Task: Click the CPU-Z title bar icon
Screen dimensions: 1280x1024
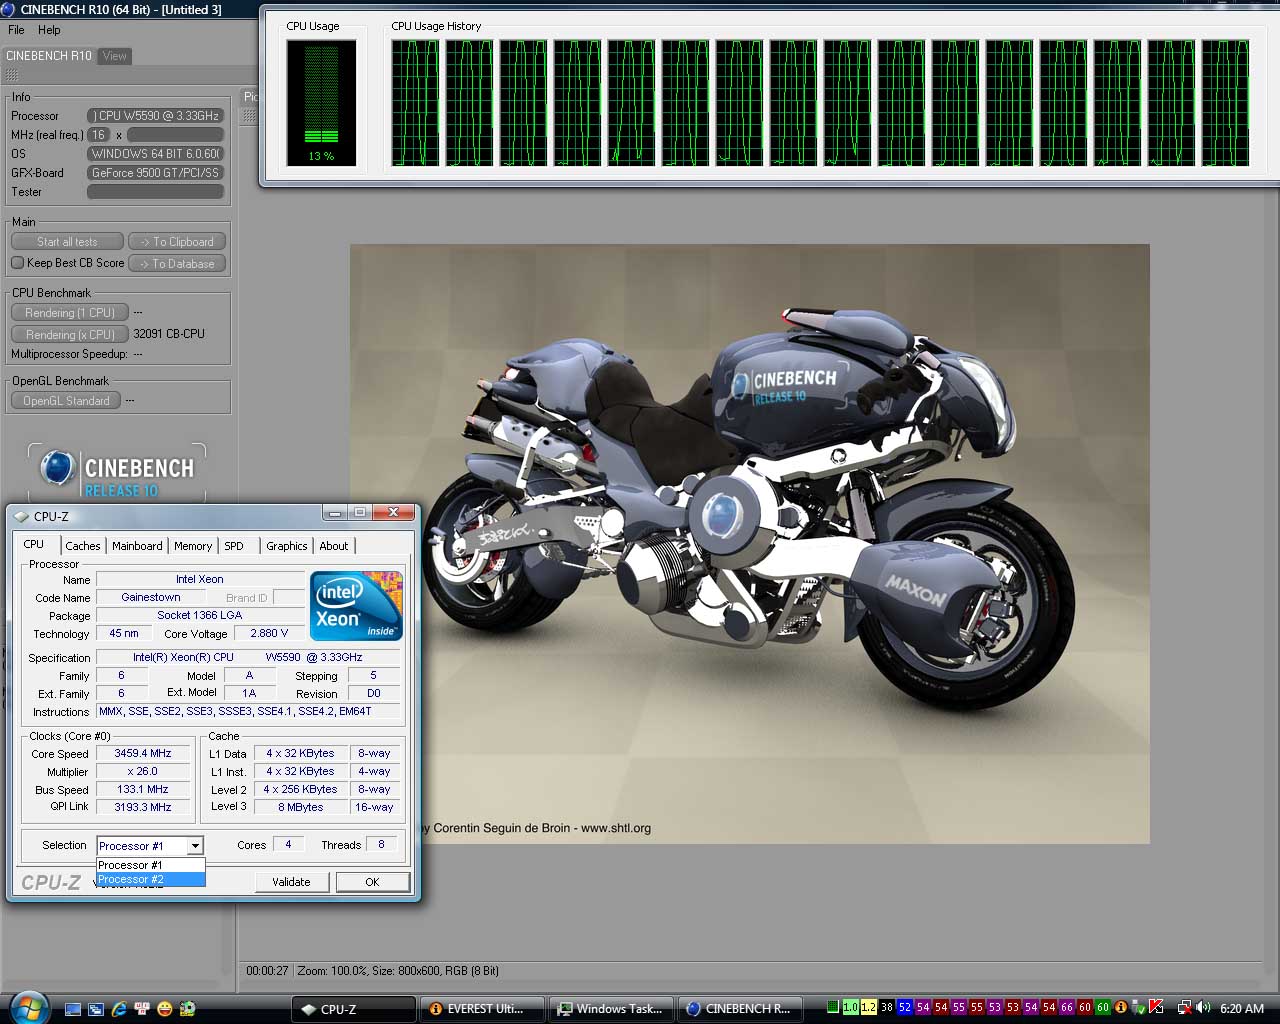Action: click(21, 517)
